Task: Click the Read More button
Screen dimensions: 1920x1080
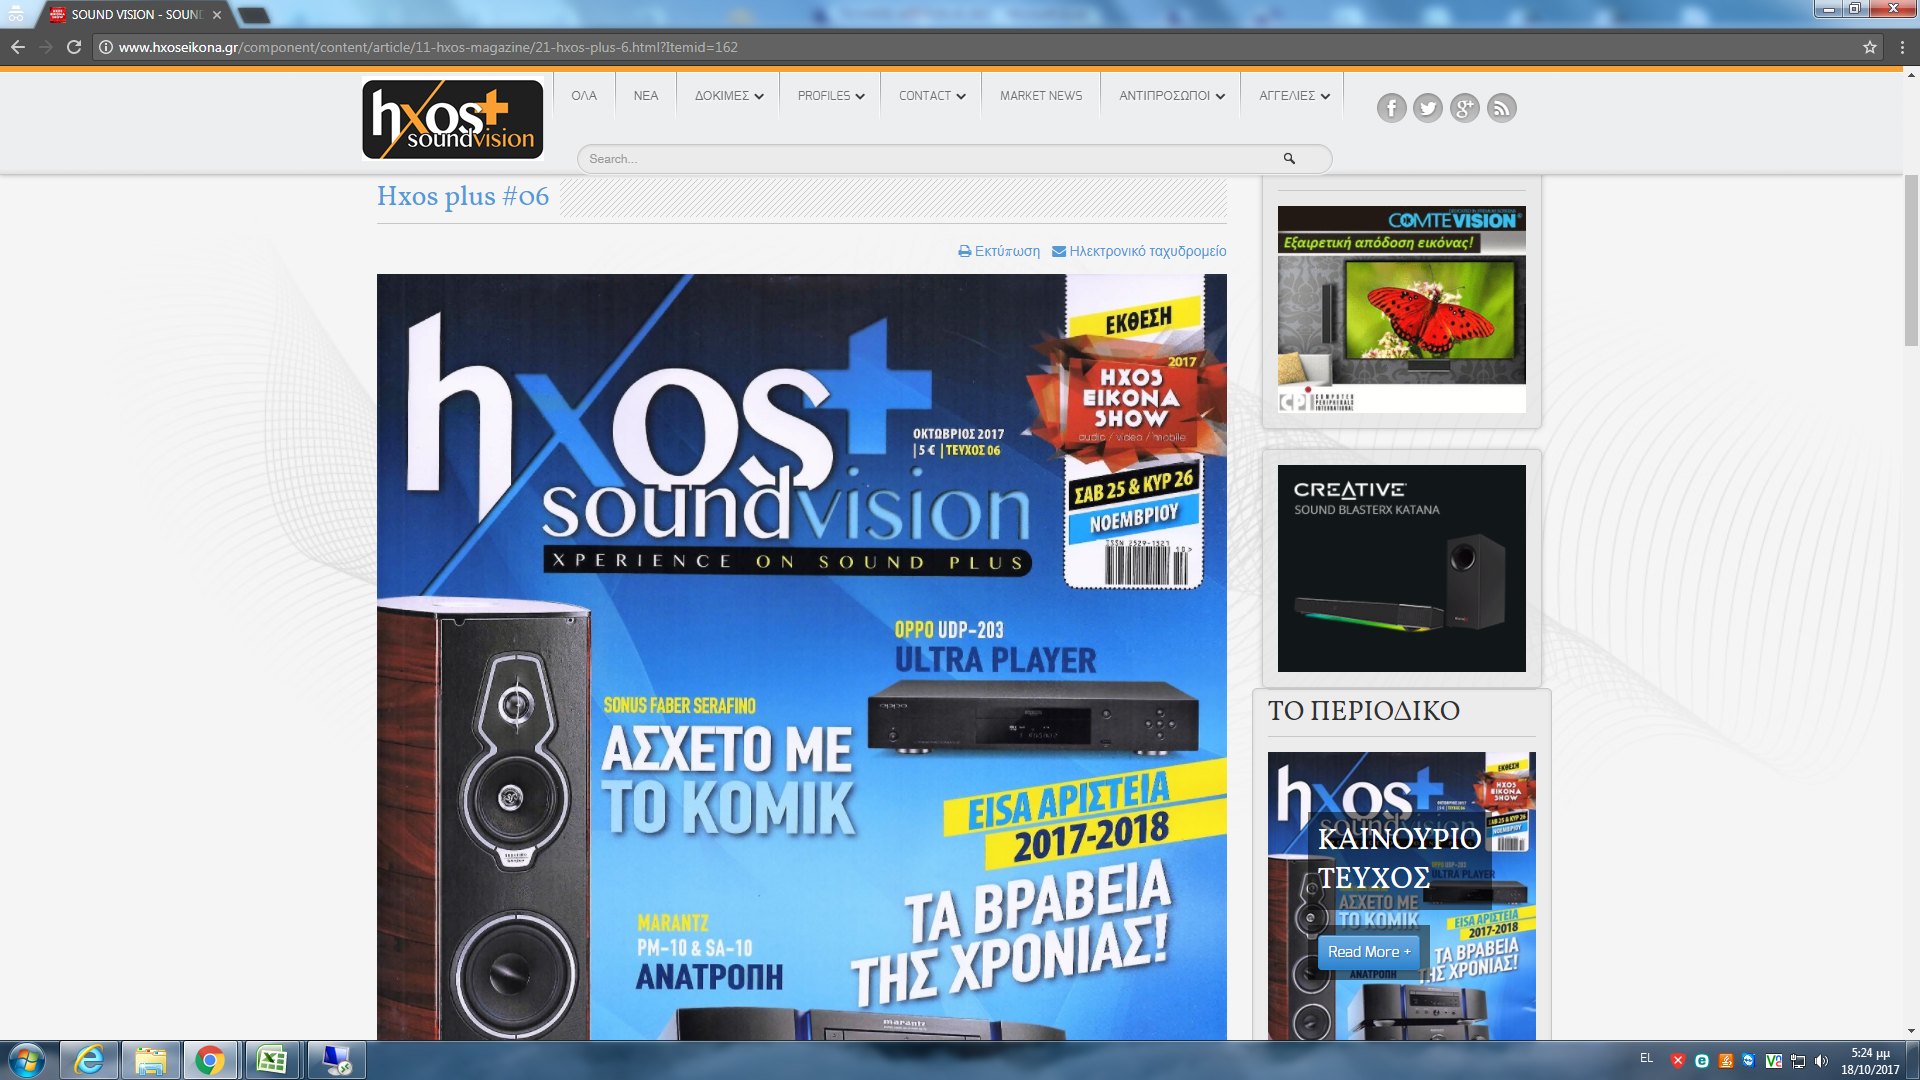Action: click(1368, 952)
